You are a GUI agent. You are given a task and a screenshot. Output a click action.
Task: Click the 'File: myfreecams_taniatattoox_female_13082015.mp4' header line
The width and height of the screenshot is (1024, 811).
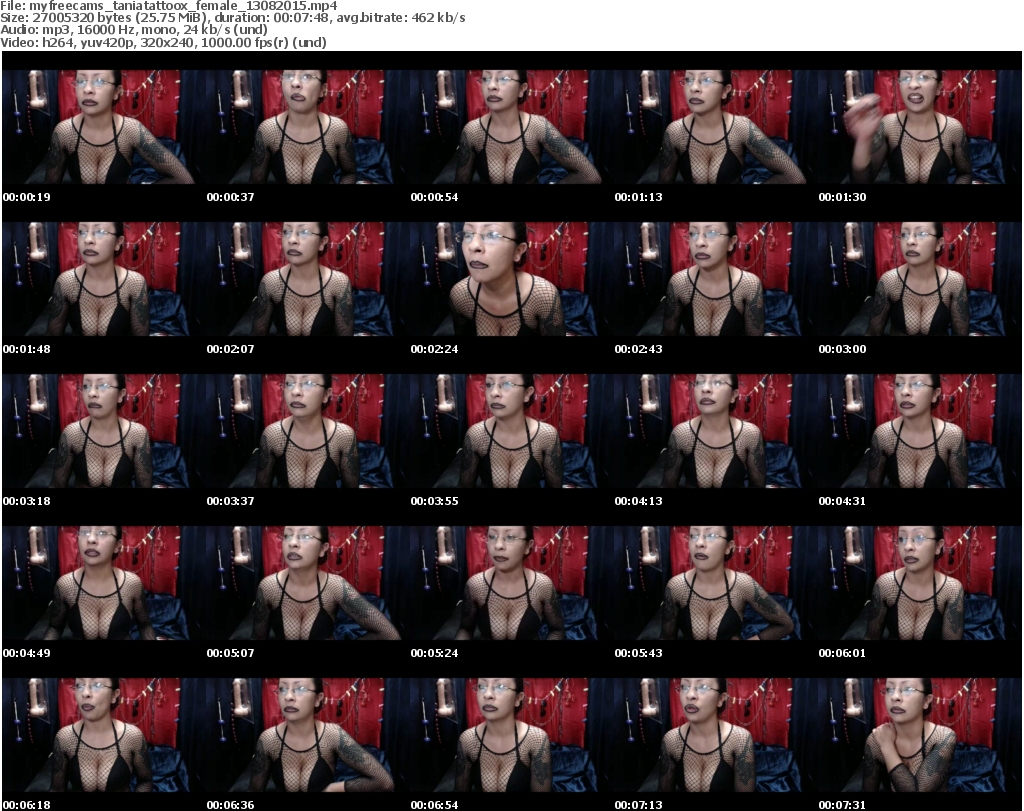pyautogui.click(x=168, y=6)
